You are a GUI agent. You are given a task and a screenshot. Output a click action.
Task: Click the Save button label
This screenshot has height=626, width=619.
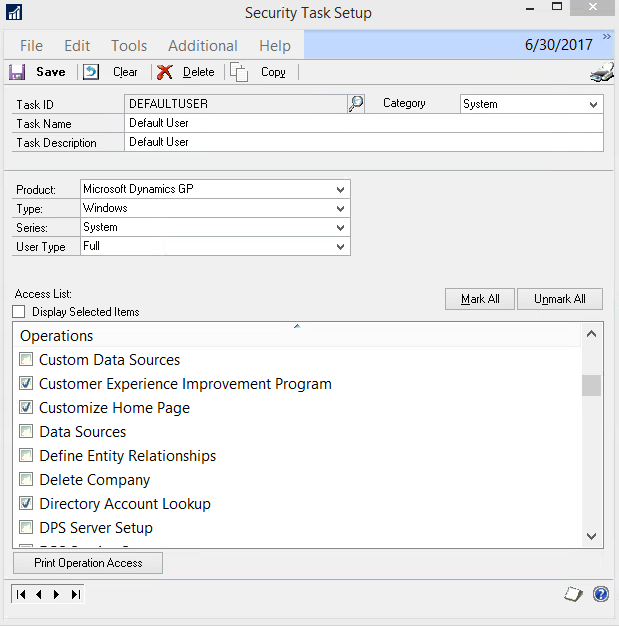point(51,72)
